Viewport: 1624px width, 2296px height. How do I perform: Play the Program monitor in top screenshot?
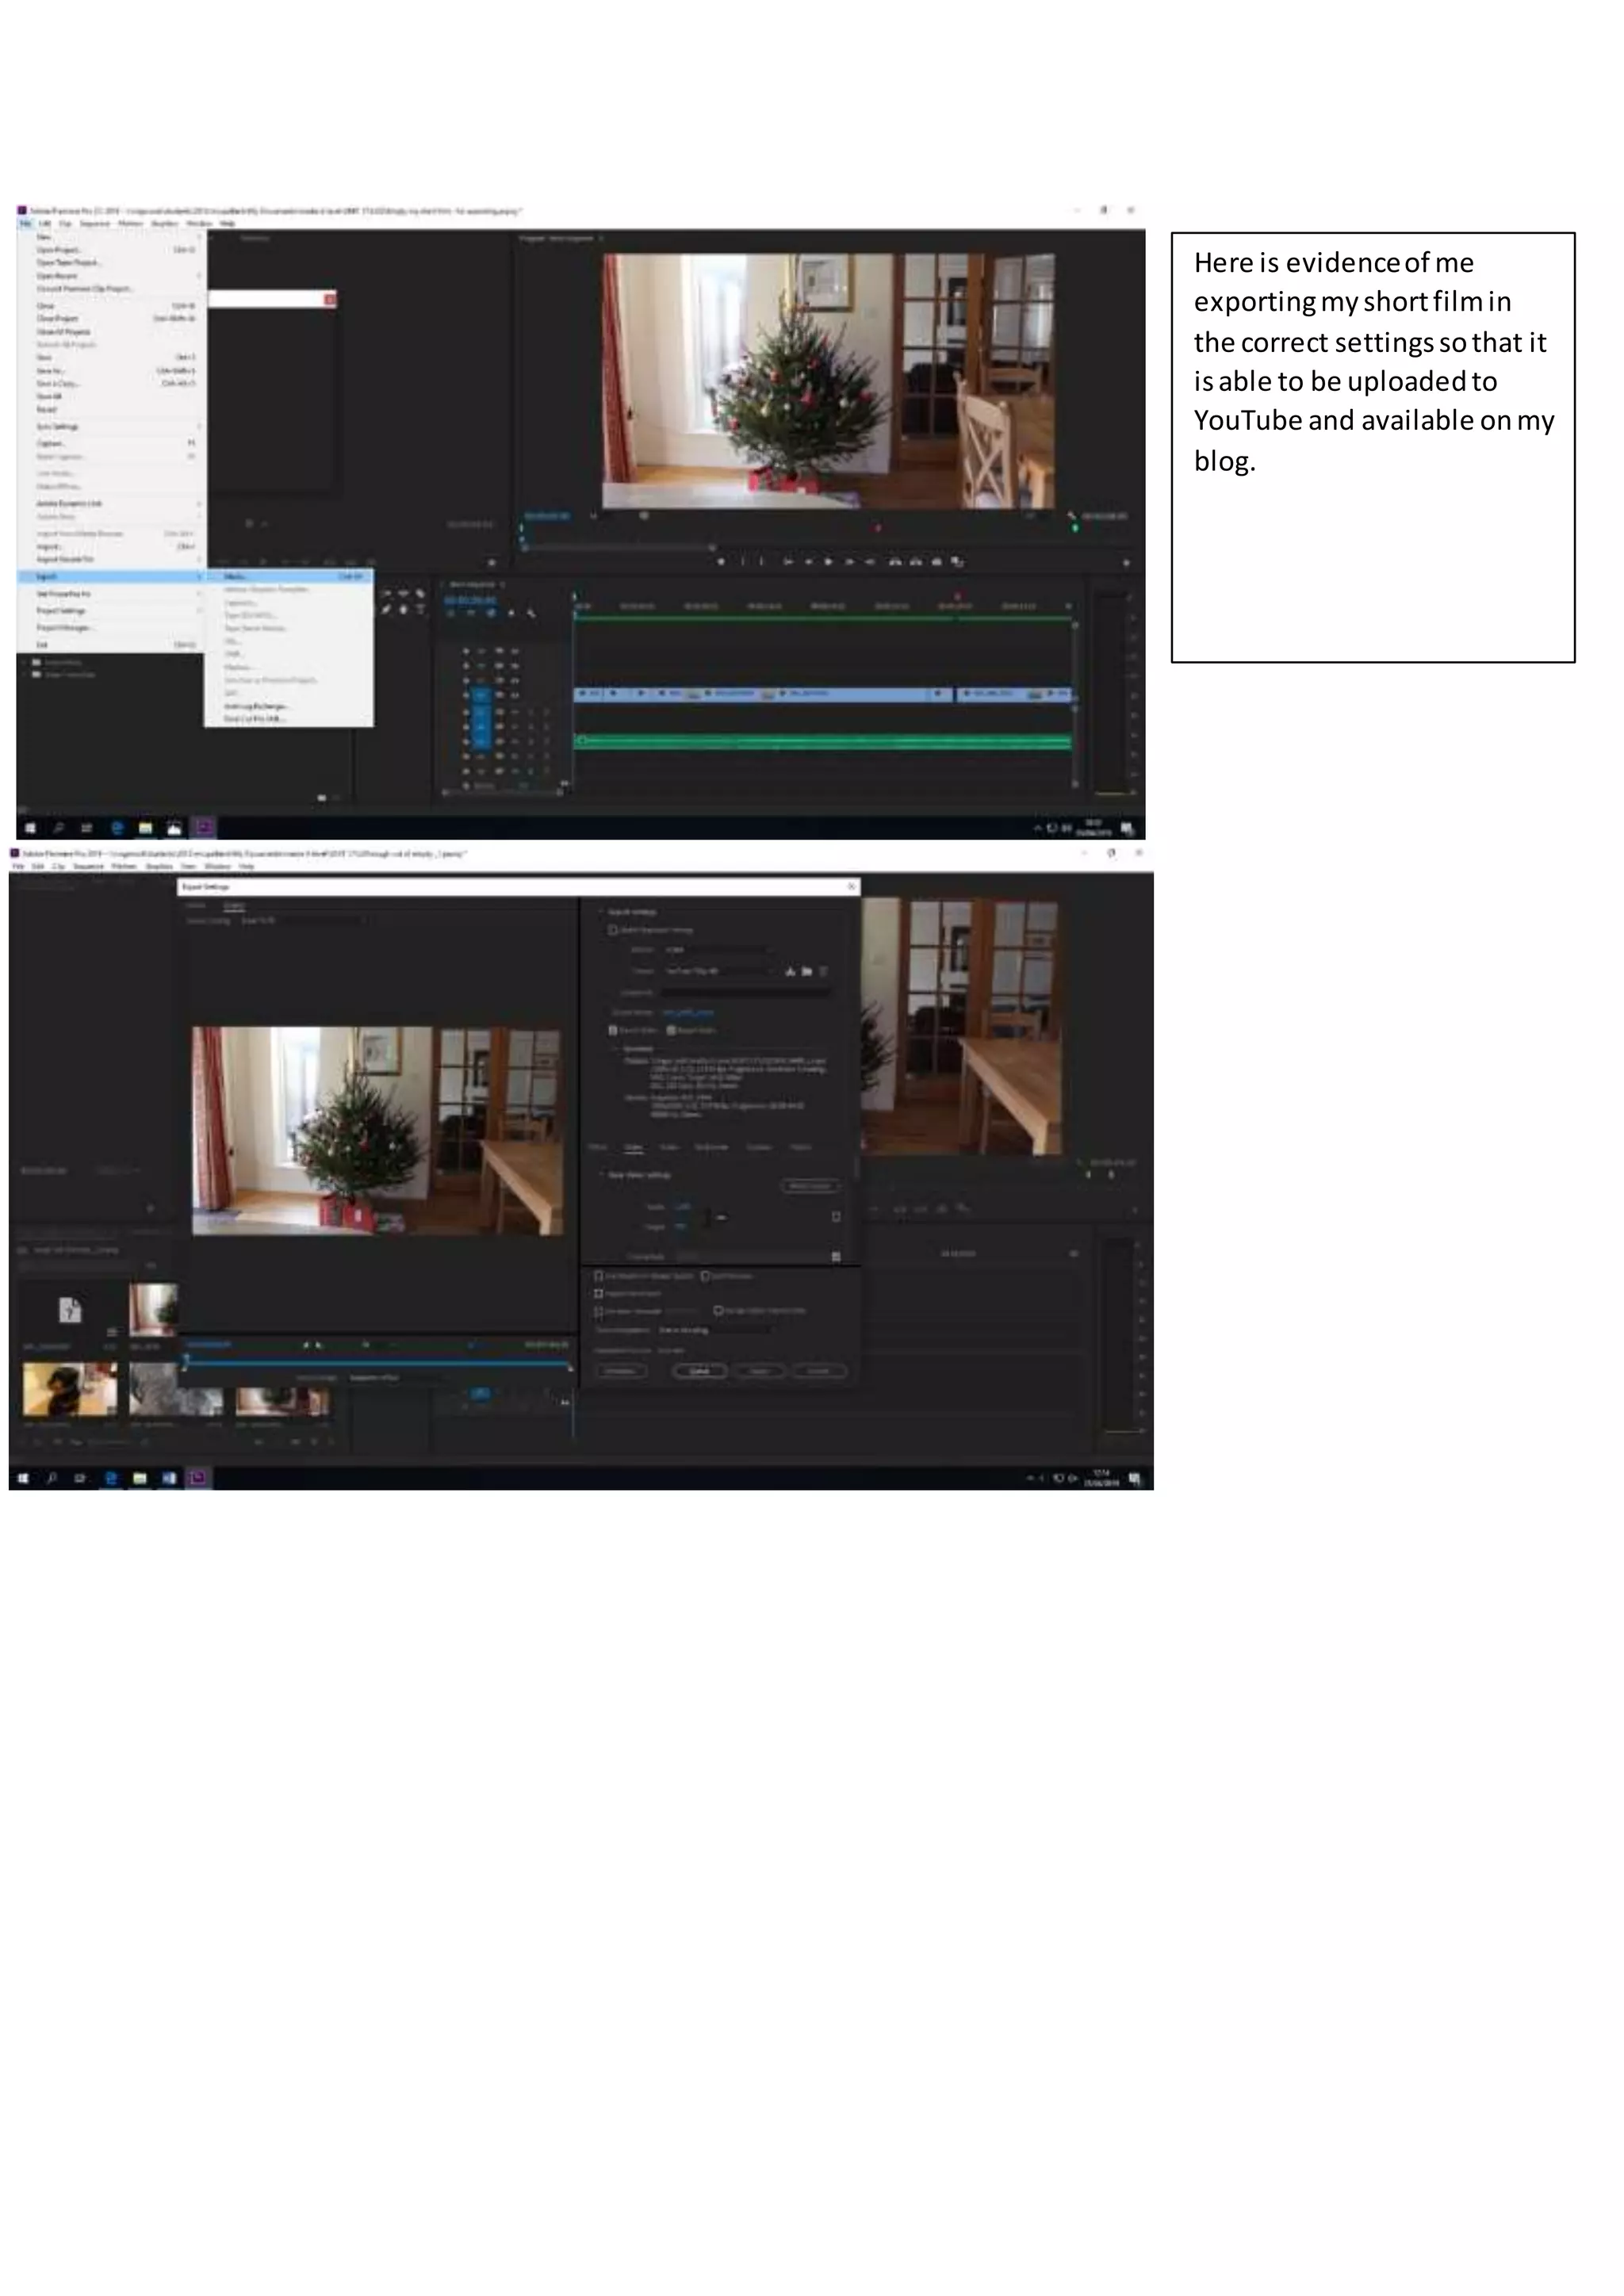pos(828,562)
